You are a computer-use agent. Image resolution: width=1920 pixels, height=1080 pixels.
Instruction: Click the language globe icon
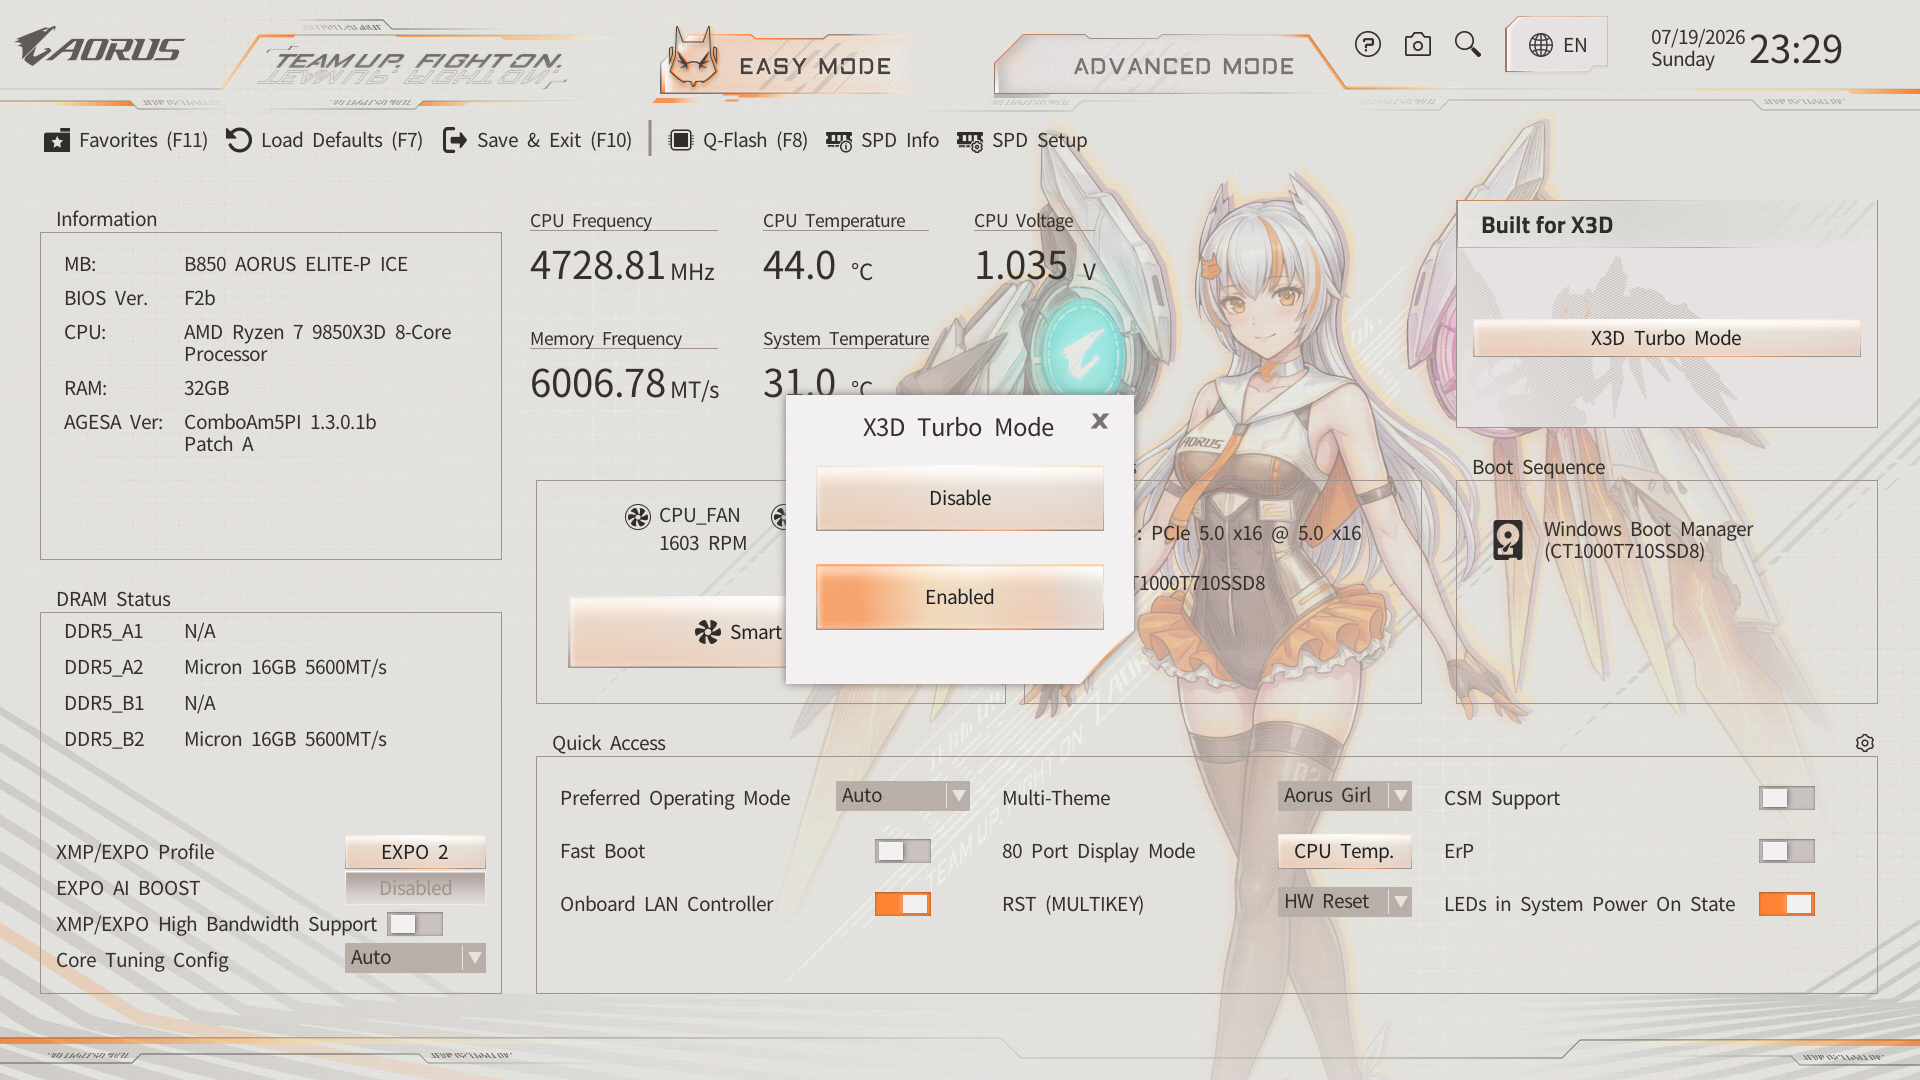(x=1541, y=45)
